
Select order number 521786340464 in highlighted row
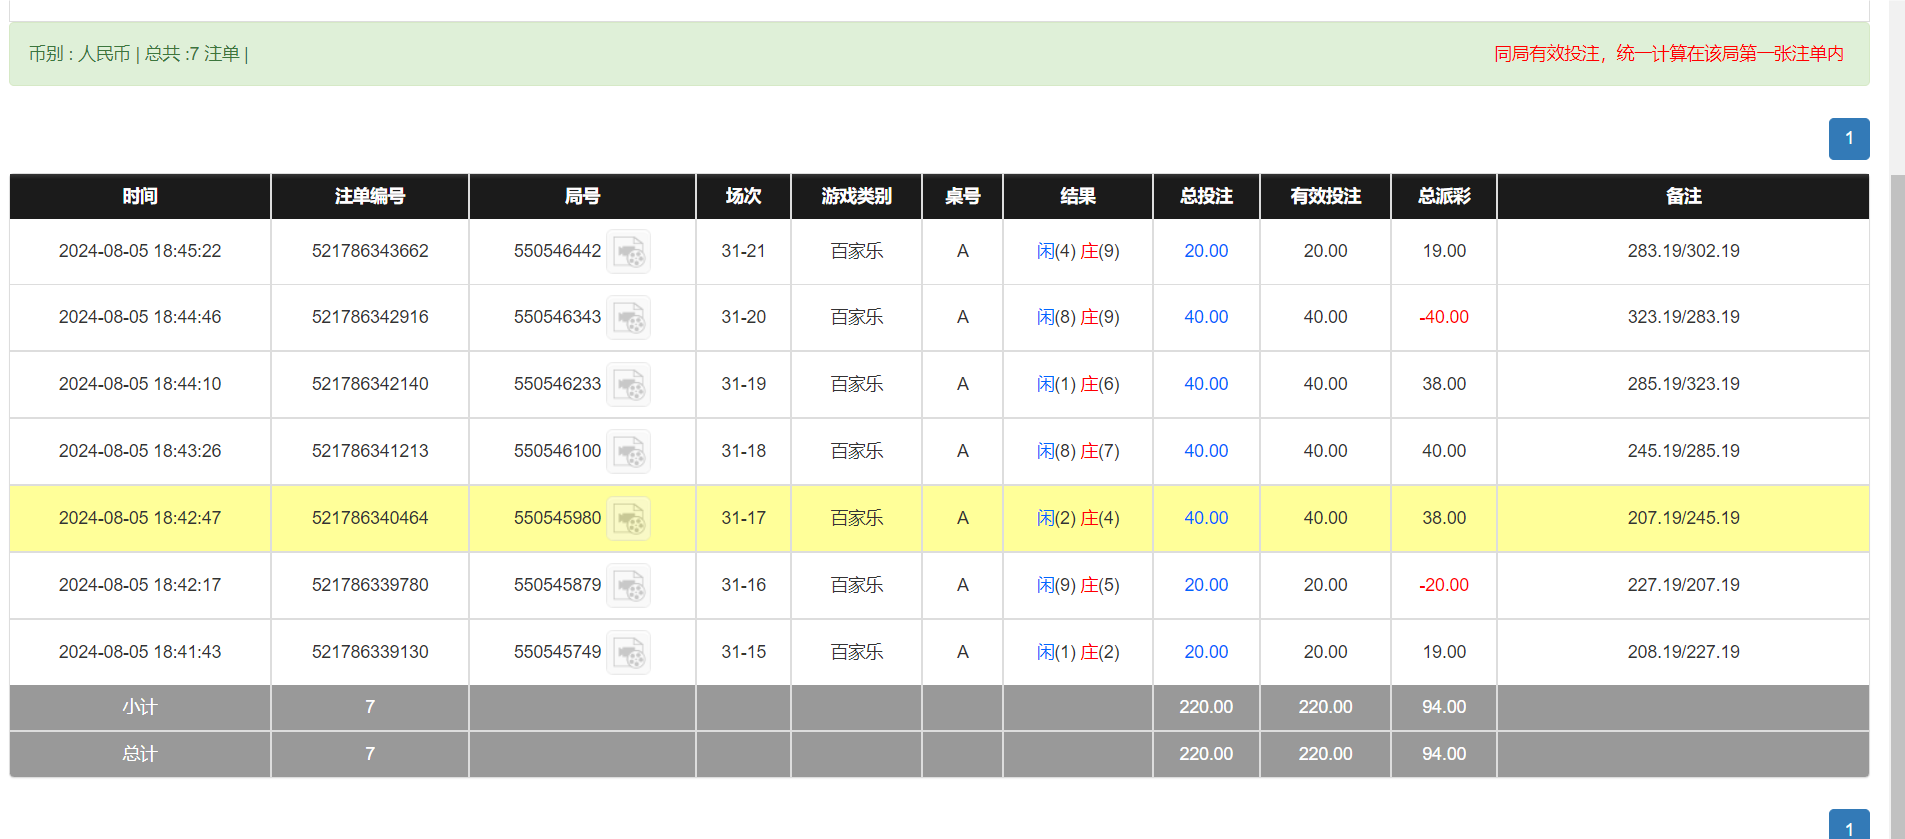pos(369,518)
